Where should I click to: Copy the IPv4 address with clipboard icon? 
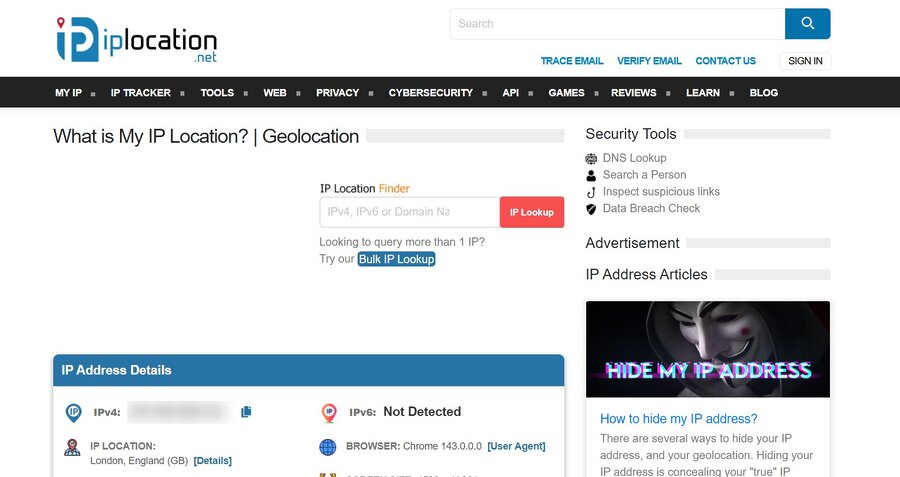click(246, 412)
